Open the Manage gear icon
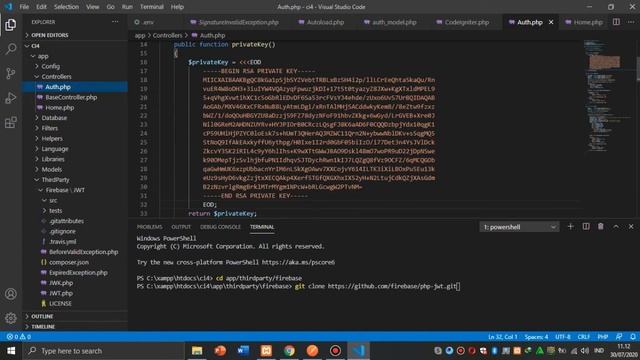The width and height of the screenshot is (640, 360). click(11, 318)
